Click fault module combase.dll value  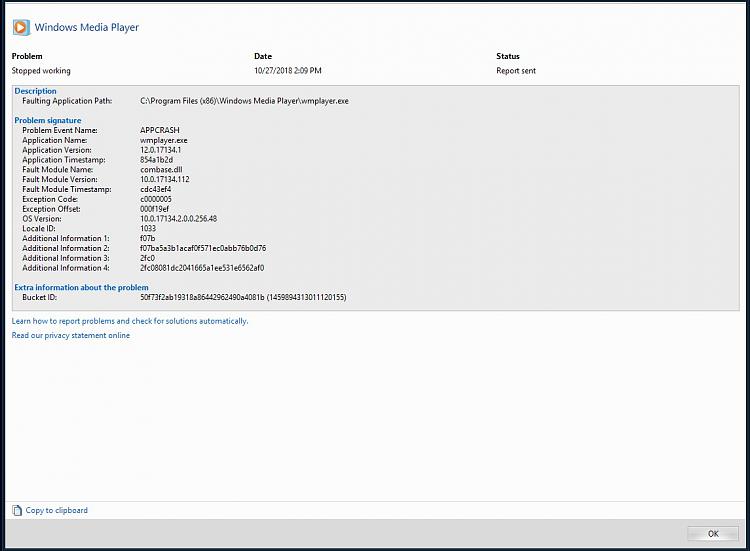click(161, 169)
